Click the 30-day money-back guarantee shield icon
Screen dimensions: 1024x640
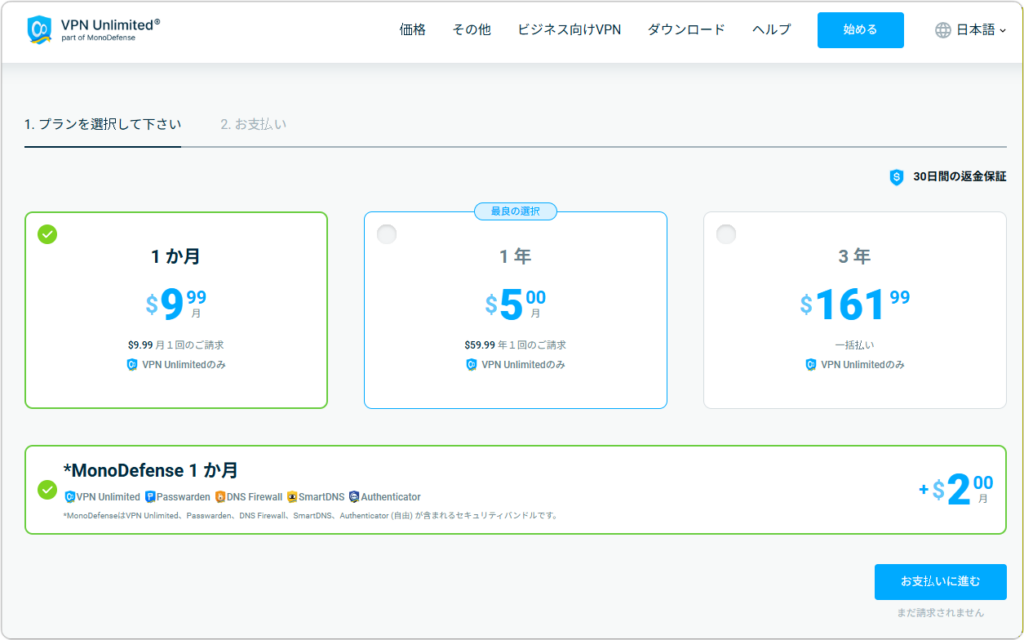[x=896, y=177]
